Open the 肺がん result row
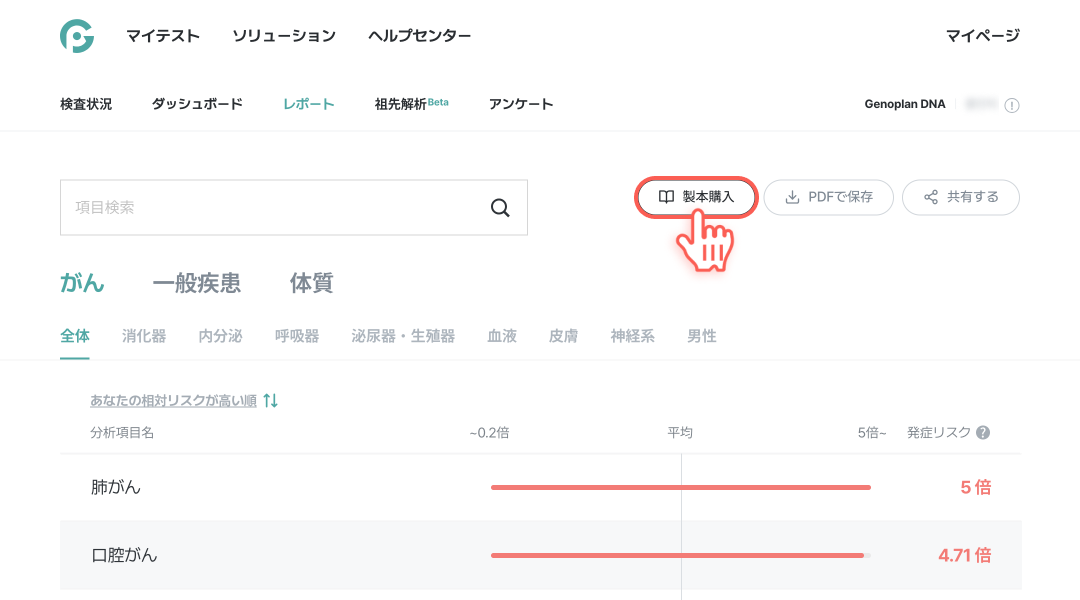 116,488
